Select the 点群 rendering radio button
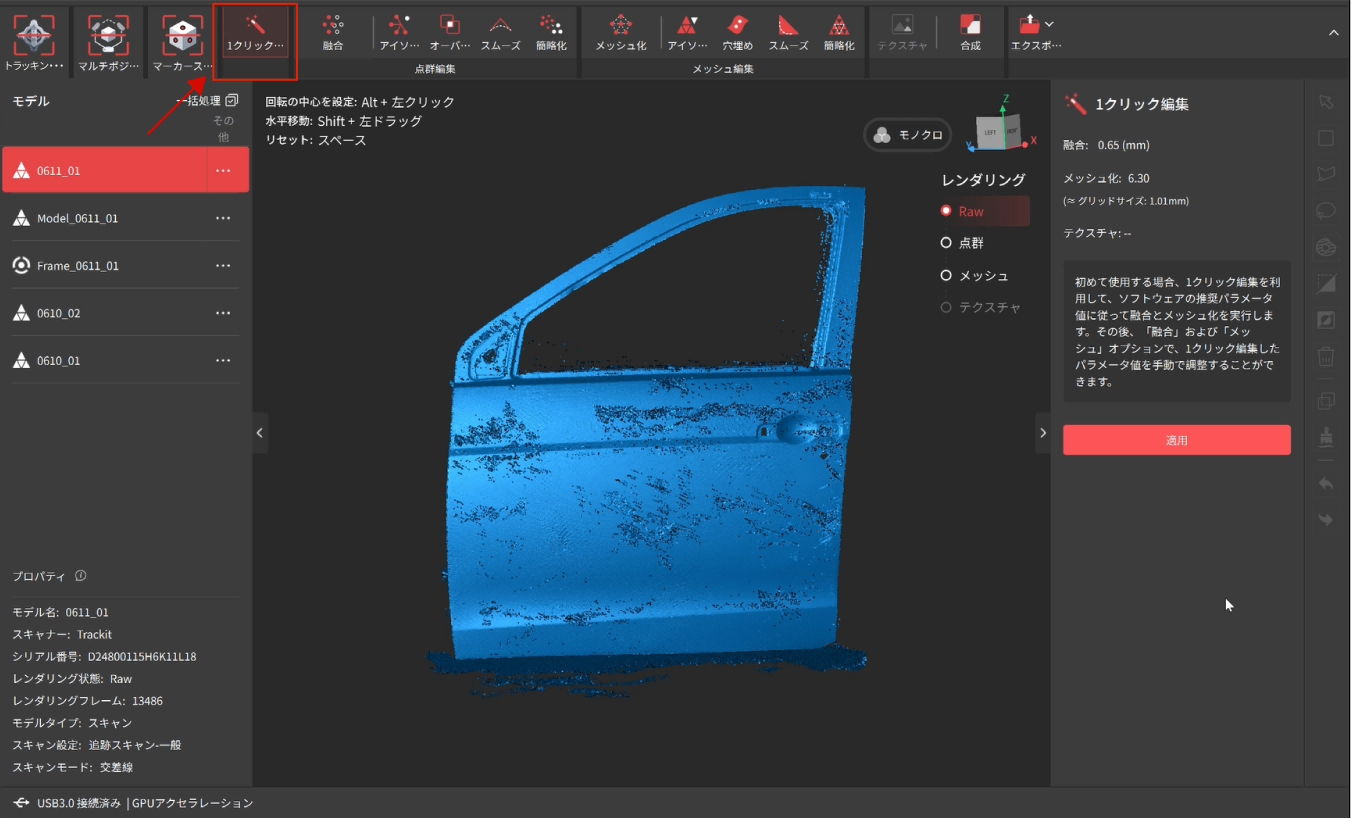The image size is (1351, 819). [946, 243]
